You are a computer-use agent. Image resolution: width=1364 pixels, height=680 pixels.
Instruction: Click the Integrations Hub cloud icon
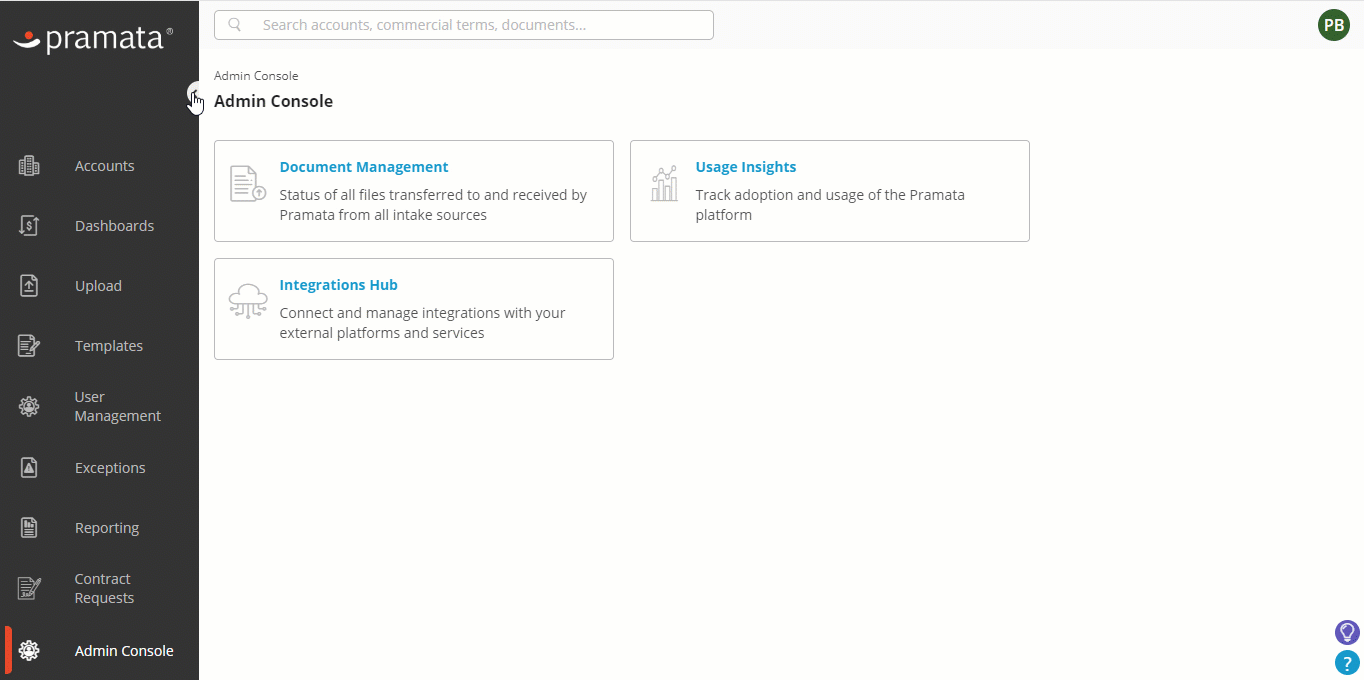(248, 301)
